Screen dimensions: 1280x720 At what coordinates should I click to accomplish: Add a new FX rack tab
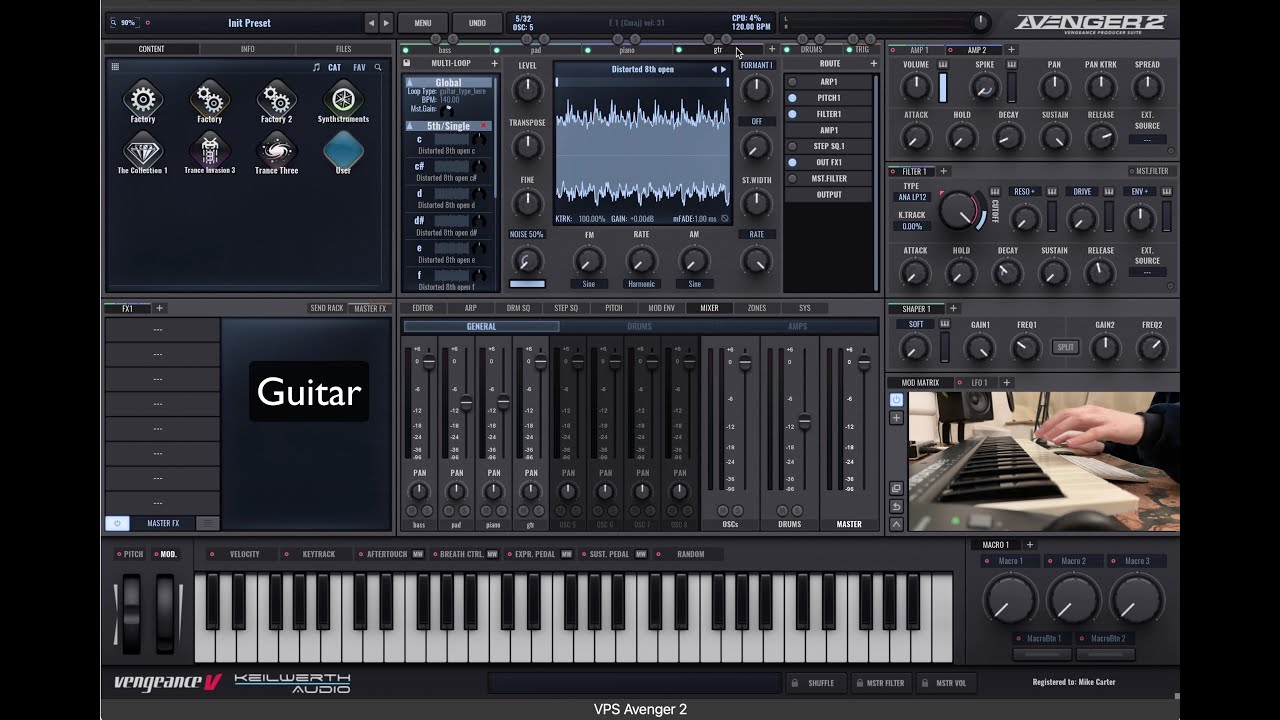click(x=159, y=308)
